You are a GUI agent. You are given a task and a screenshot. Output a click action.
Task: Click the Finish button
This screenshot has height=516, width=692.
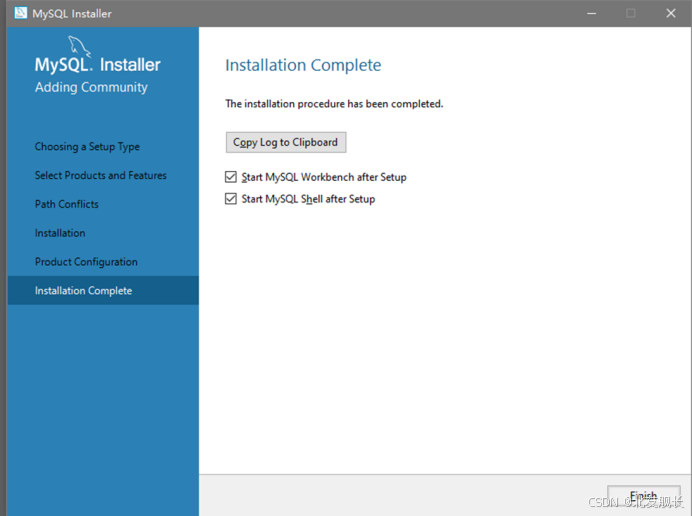click(643, 496)
